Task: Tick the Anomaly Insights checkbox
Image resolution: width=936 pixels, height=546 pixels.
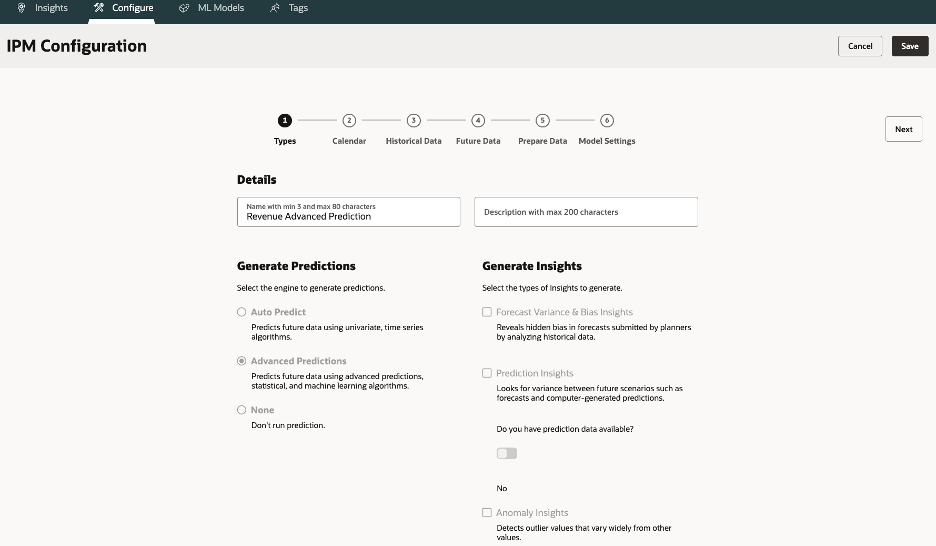Action: [487, 513]
